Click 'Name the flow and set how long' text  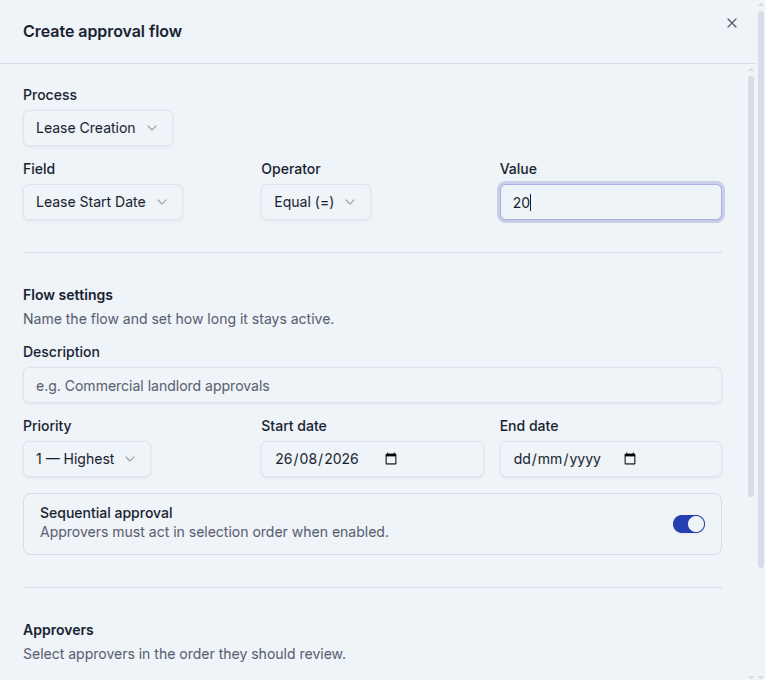tap(179, 319)
